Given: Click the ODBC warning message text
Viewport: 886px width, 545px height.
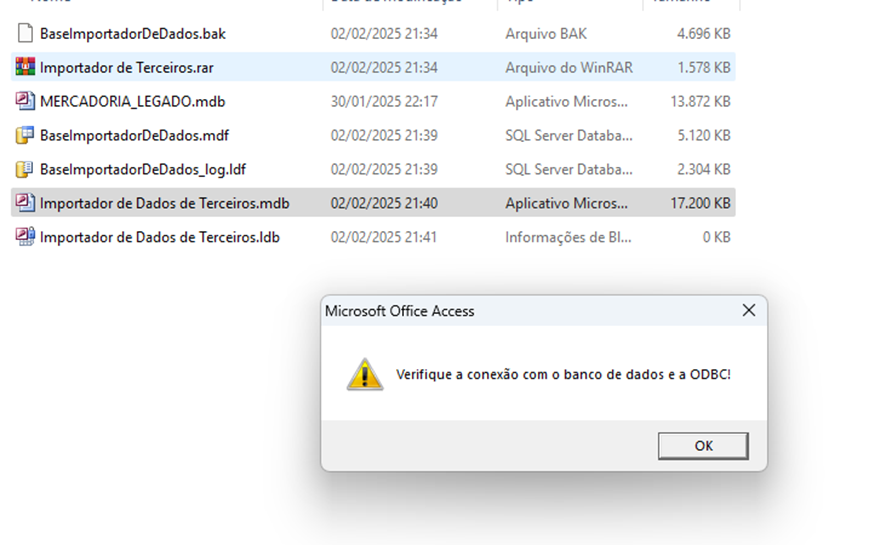Looking at the screenshot, I should [x=563, y=374].
